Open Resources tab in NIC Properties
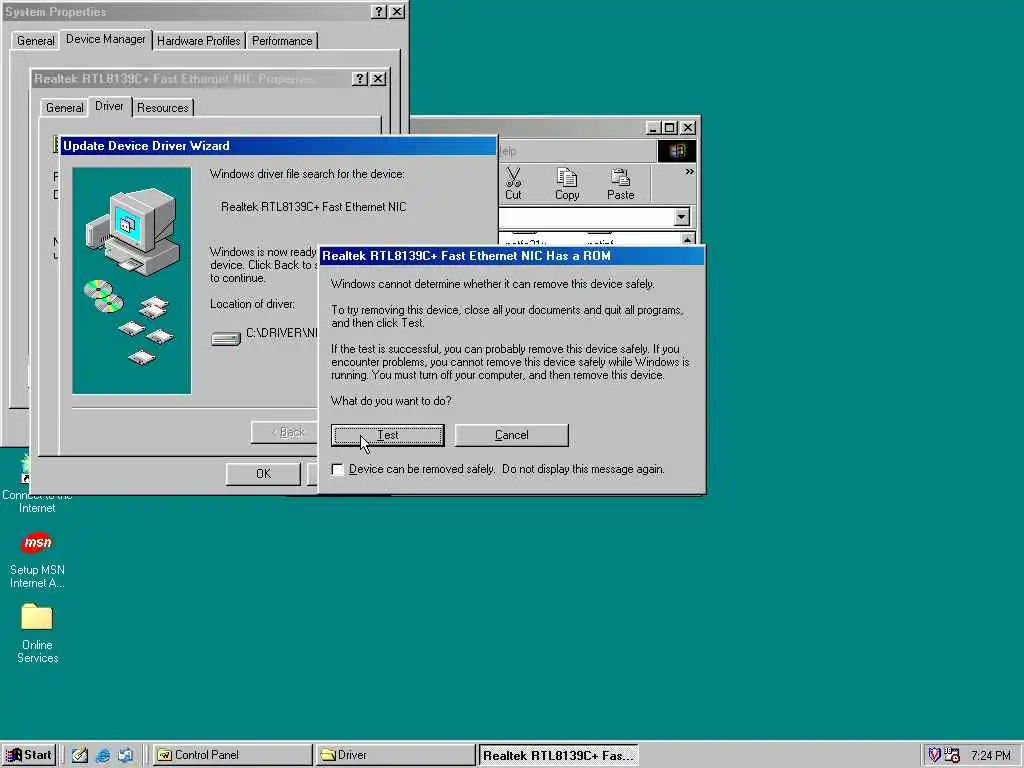Screen dimensions: 1024x768 pos(163,108)
